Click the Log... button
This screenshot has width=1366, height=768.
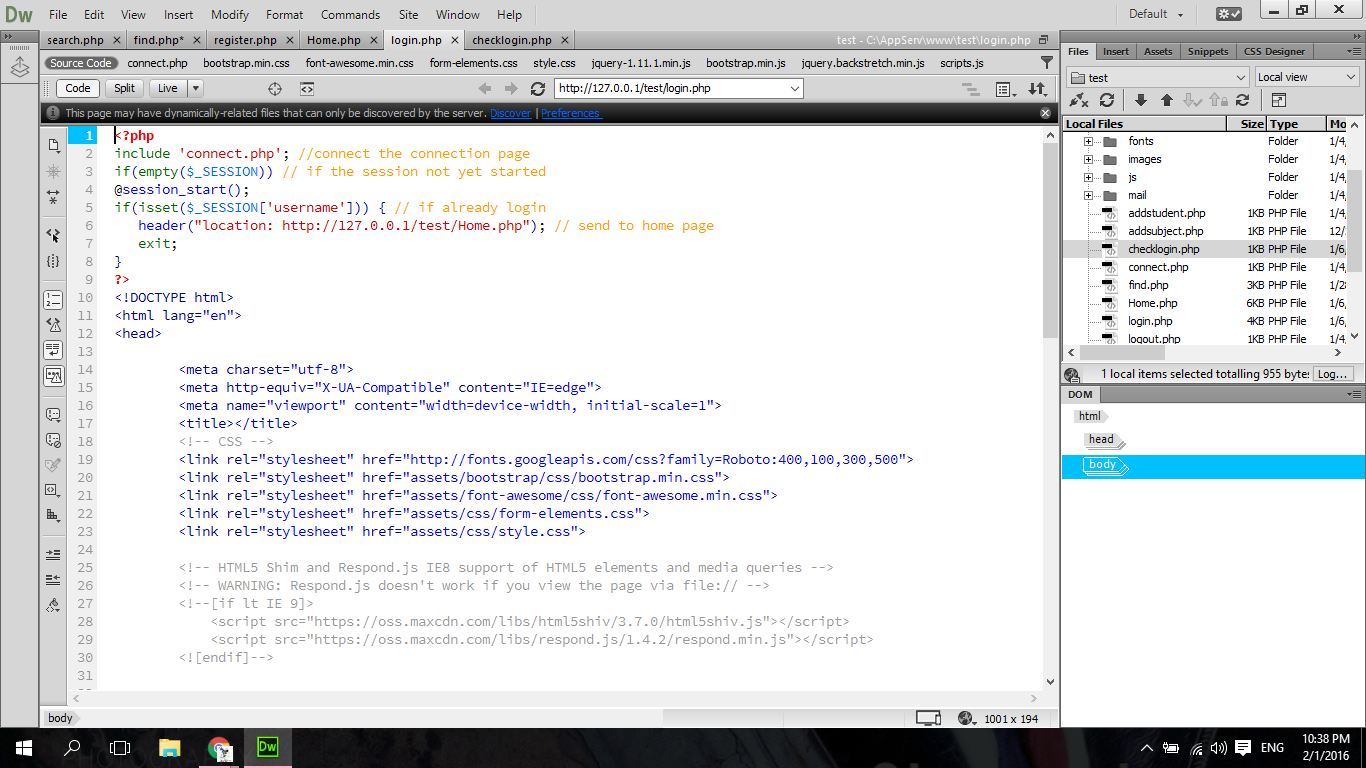[x=1333, y=374]
